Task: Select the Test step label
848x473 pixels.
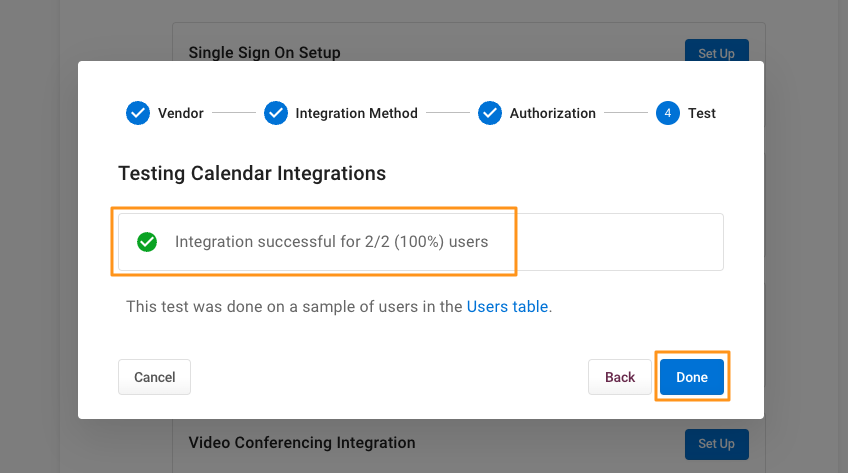Action: tap(701, 114)
